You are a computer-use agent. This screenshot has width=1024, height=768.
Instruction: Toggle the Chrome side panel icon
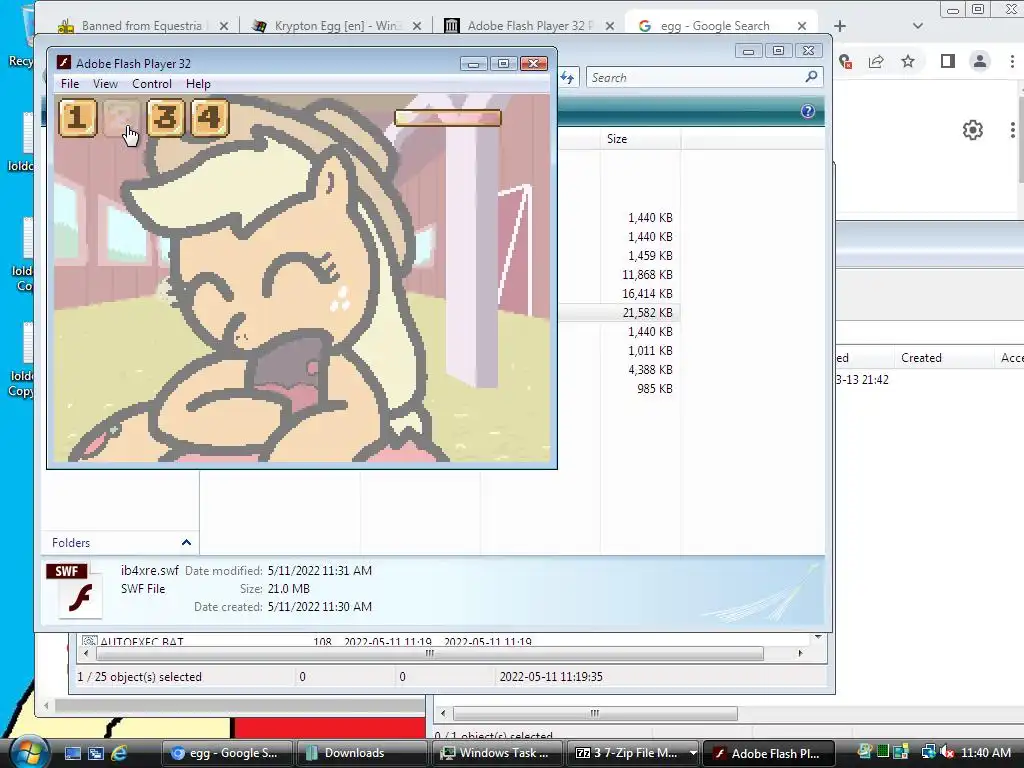948,61
